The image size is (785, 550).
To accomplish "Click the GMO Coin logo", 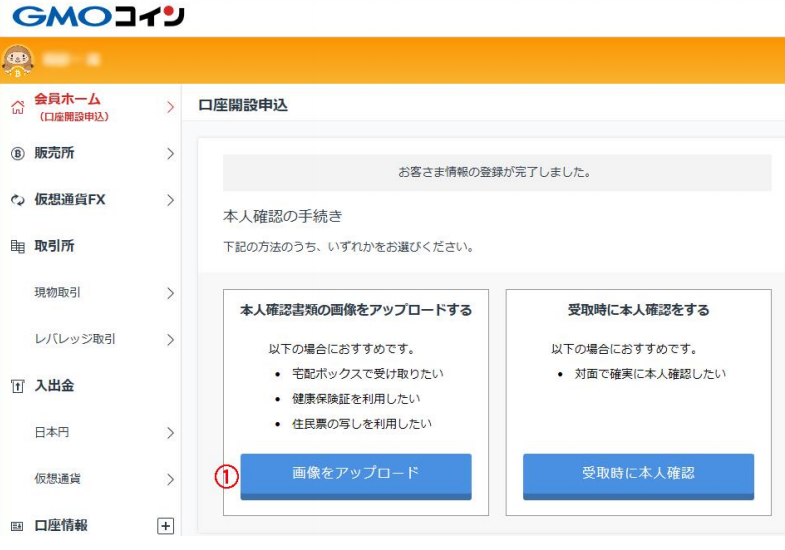I will (x=98, y=17).
